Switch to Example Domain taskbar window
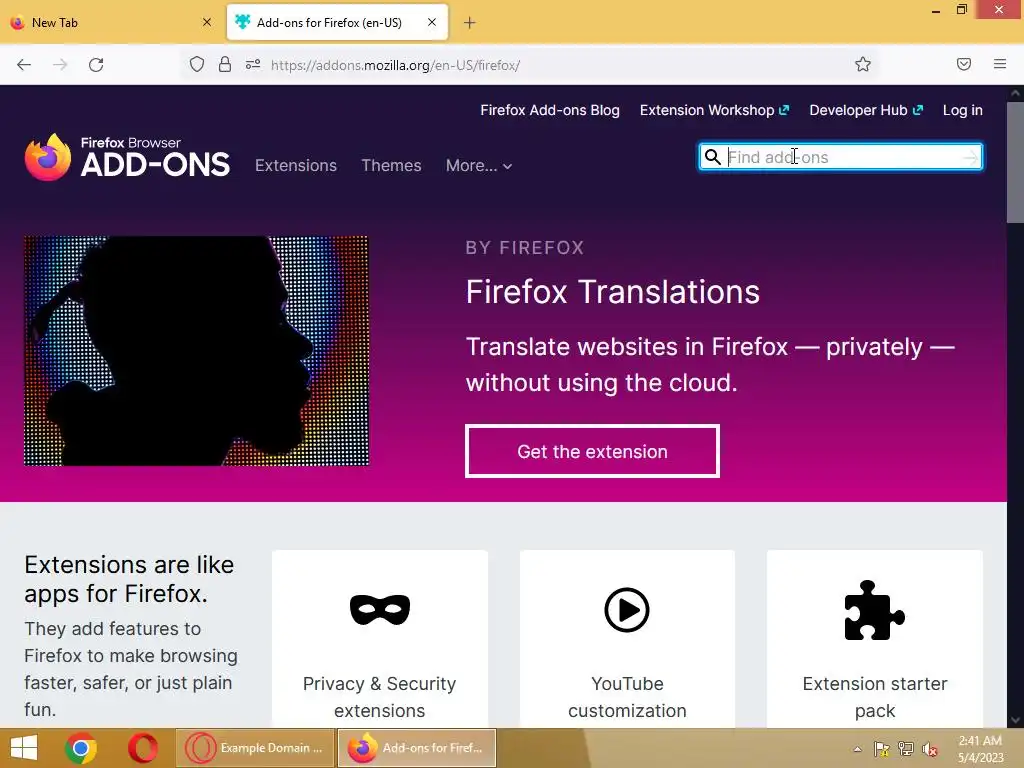This screenshot has width=1024, height=768. [x=255, y=748]
